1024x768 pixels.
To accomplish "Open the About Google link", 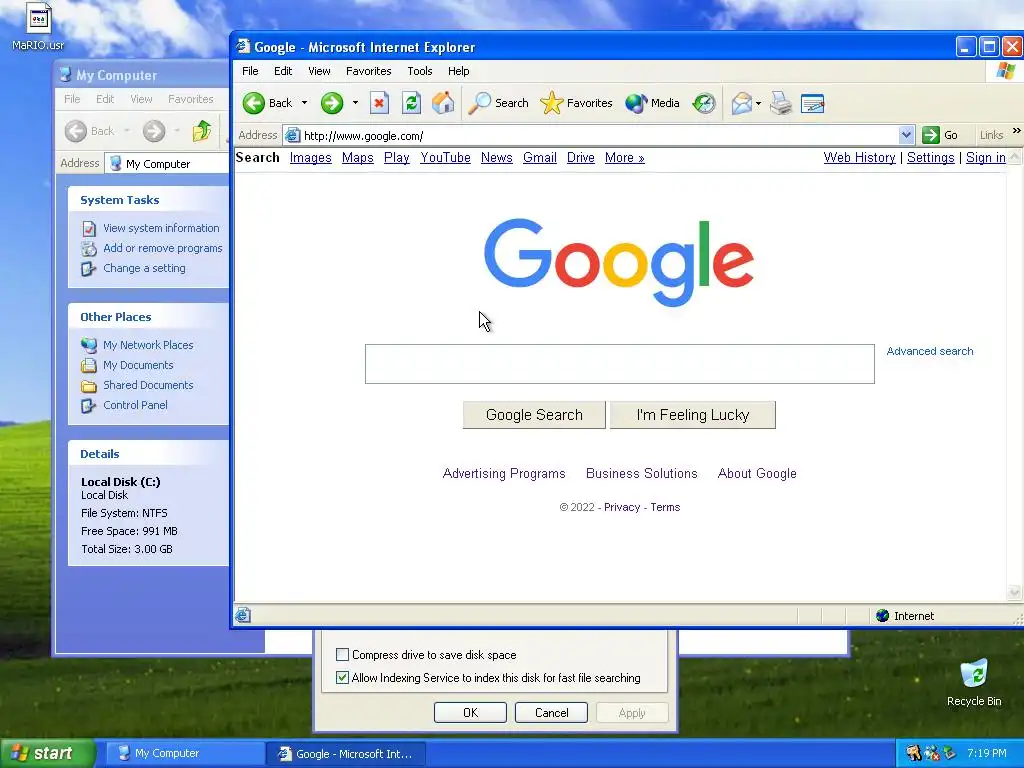I will point(757,473).
